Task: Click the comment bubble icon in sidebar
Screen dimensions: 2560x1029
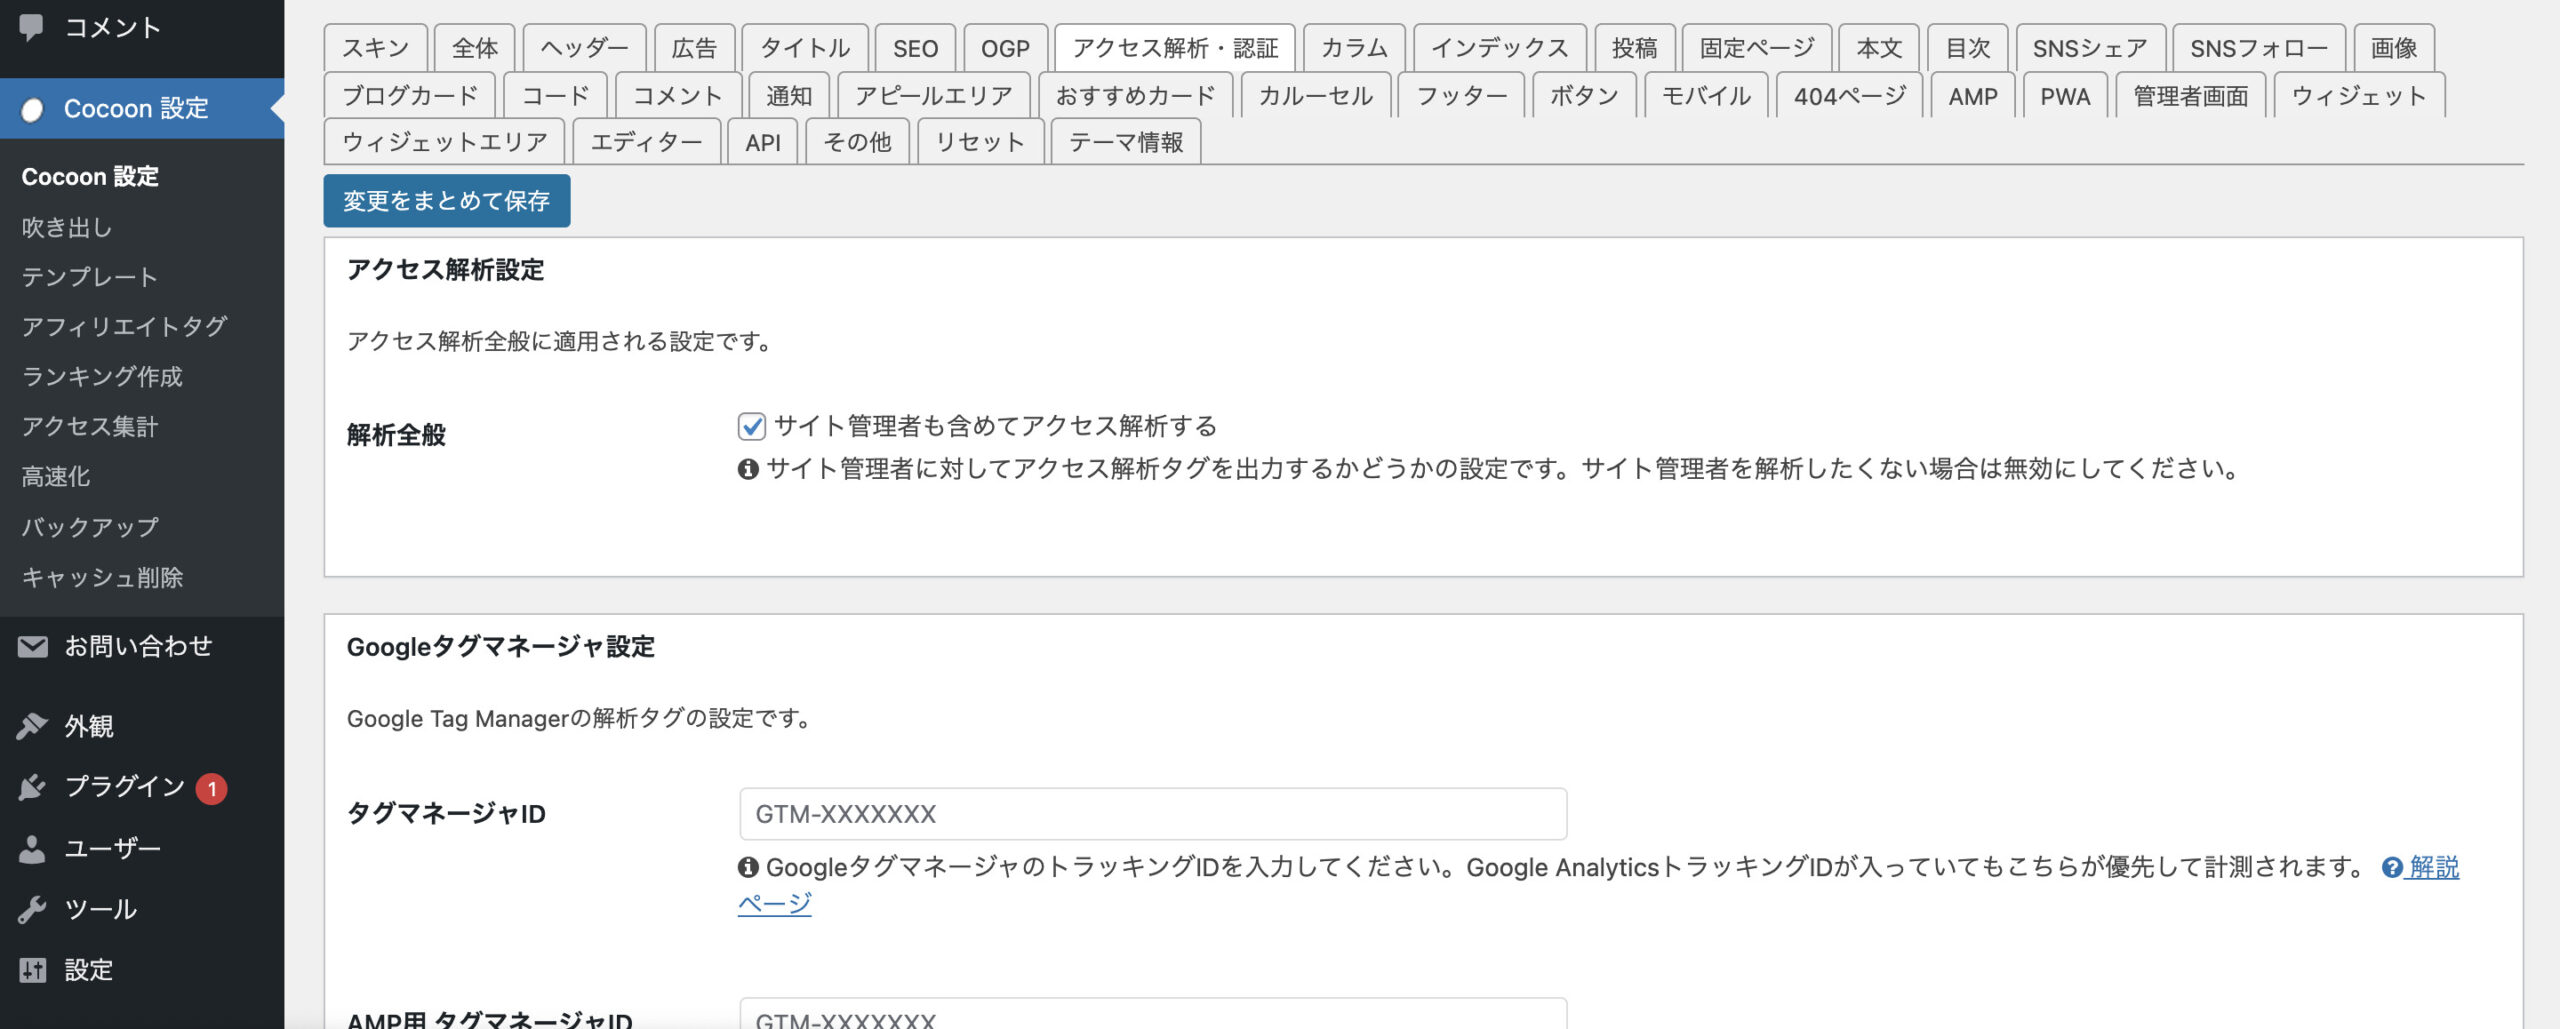Action: (32, 27)
